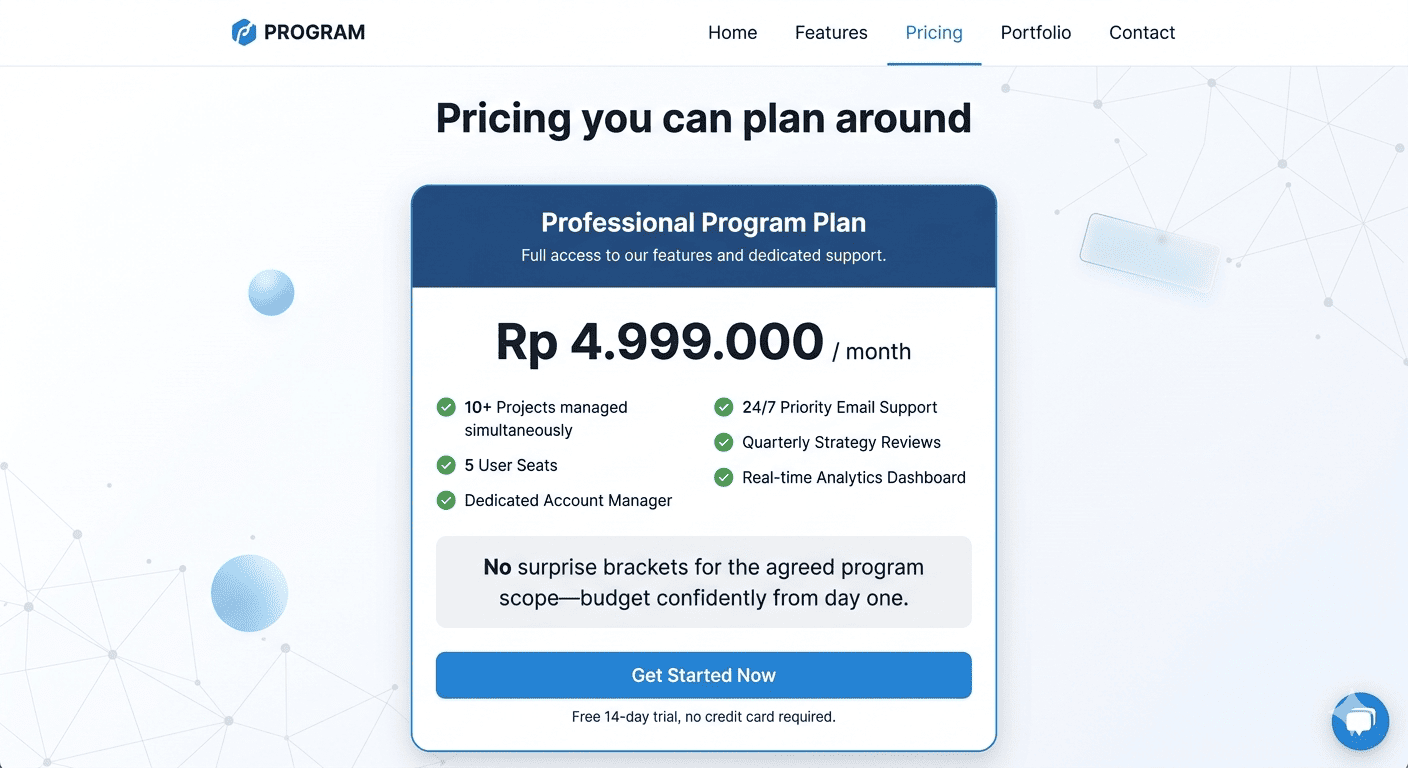Click checkmark beside 5 User Seats
This screenshot has width=1408, height=768.
click(446, 465)
